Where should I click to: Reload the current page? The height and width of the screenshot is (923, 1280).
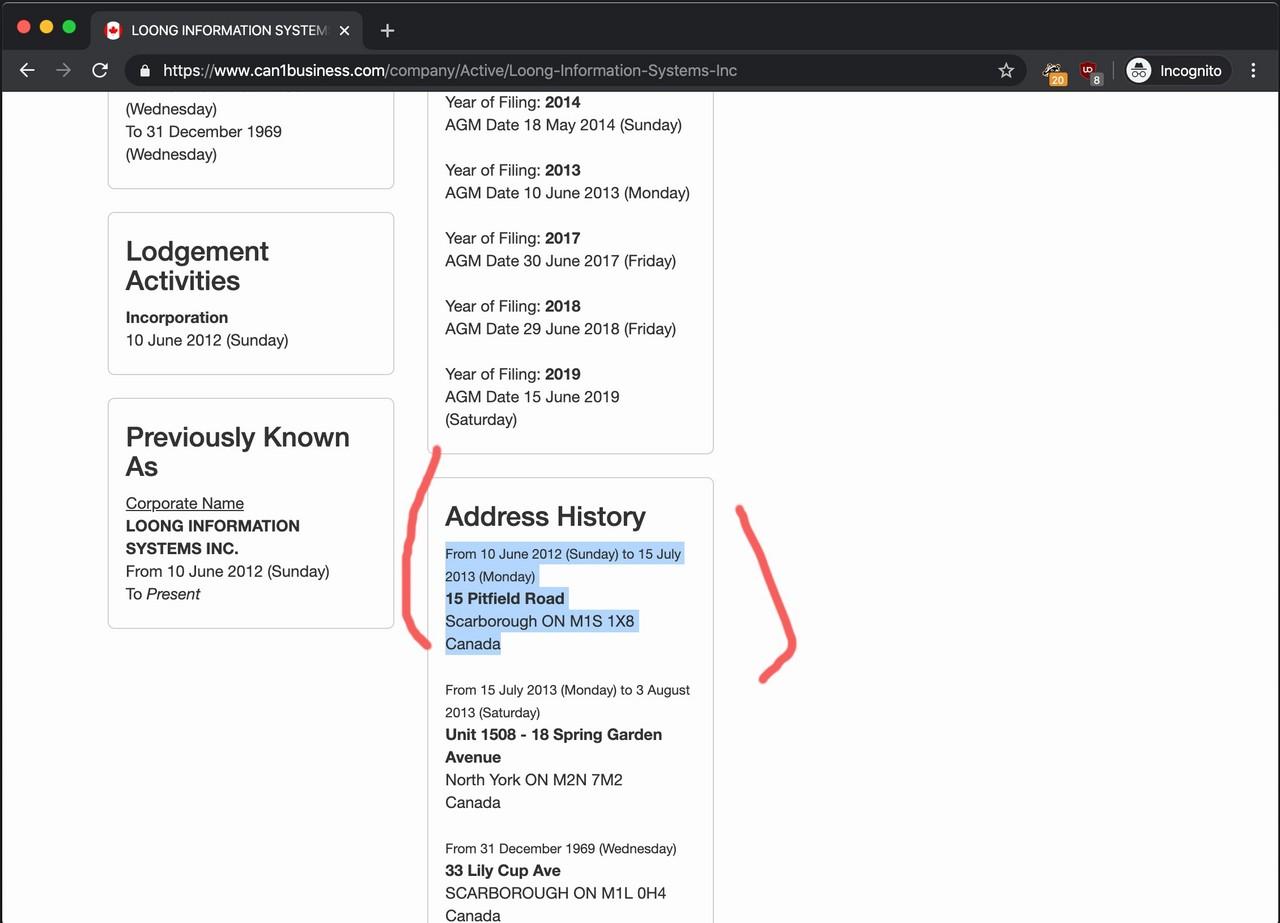99,70
